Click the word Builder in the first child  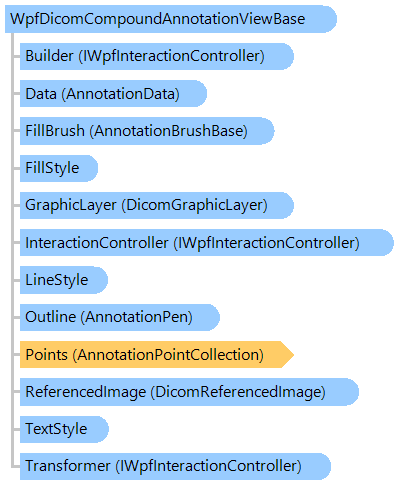(x=49, y=56)
